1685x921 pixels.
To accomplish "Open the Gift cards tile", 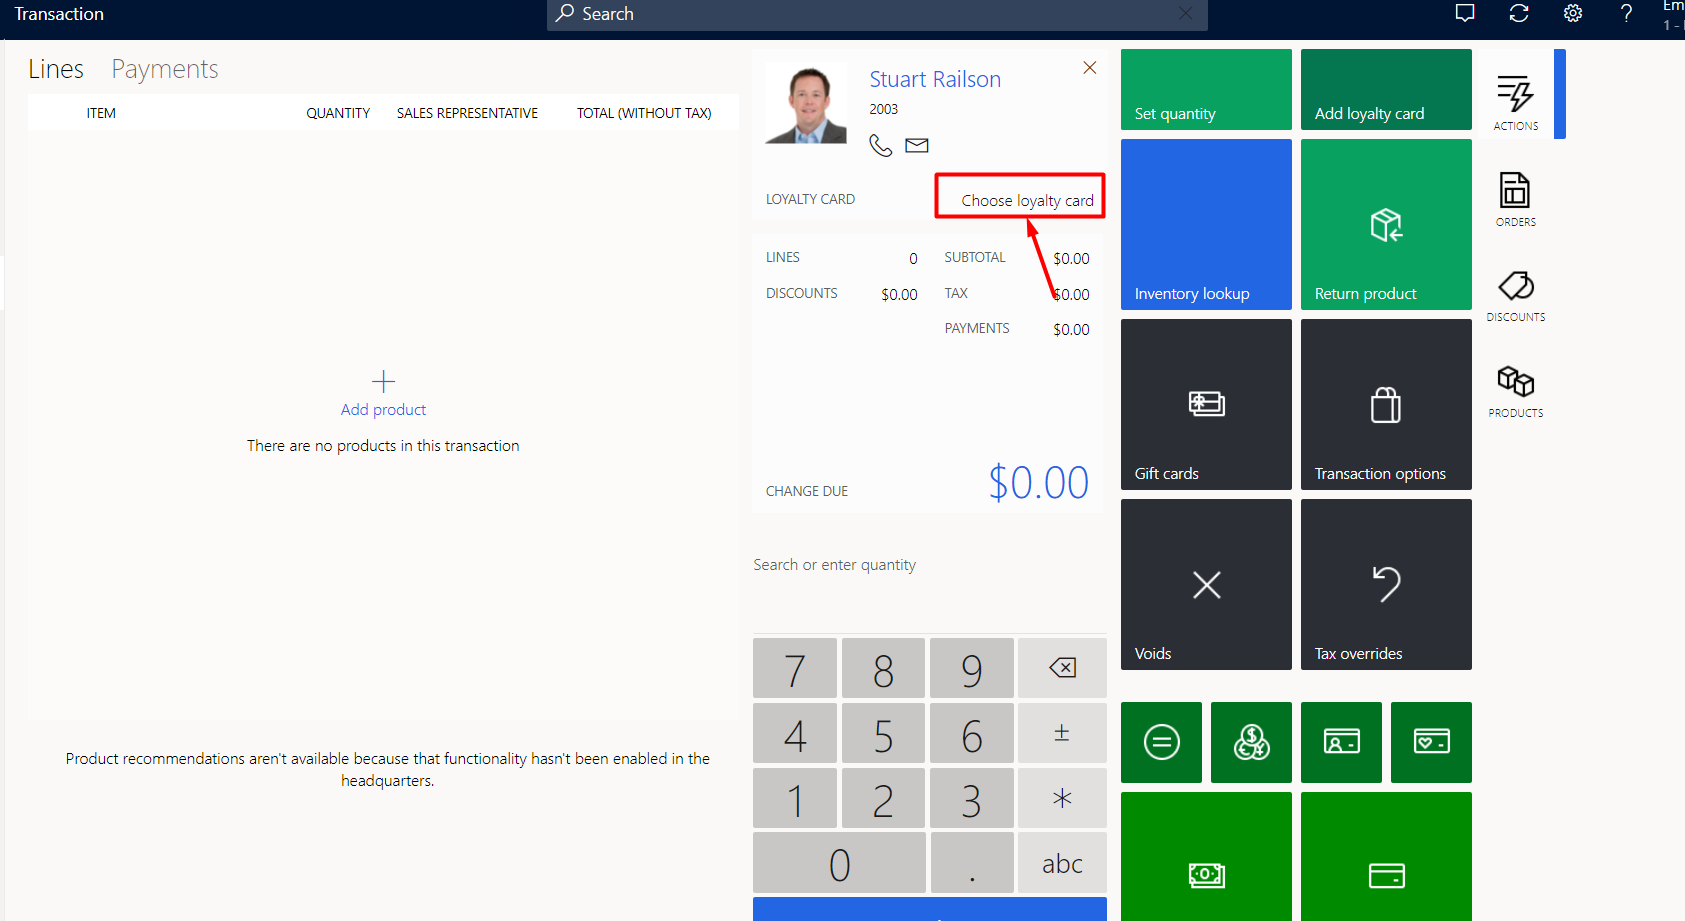I will (x=1206, y=405).
